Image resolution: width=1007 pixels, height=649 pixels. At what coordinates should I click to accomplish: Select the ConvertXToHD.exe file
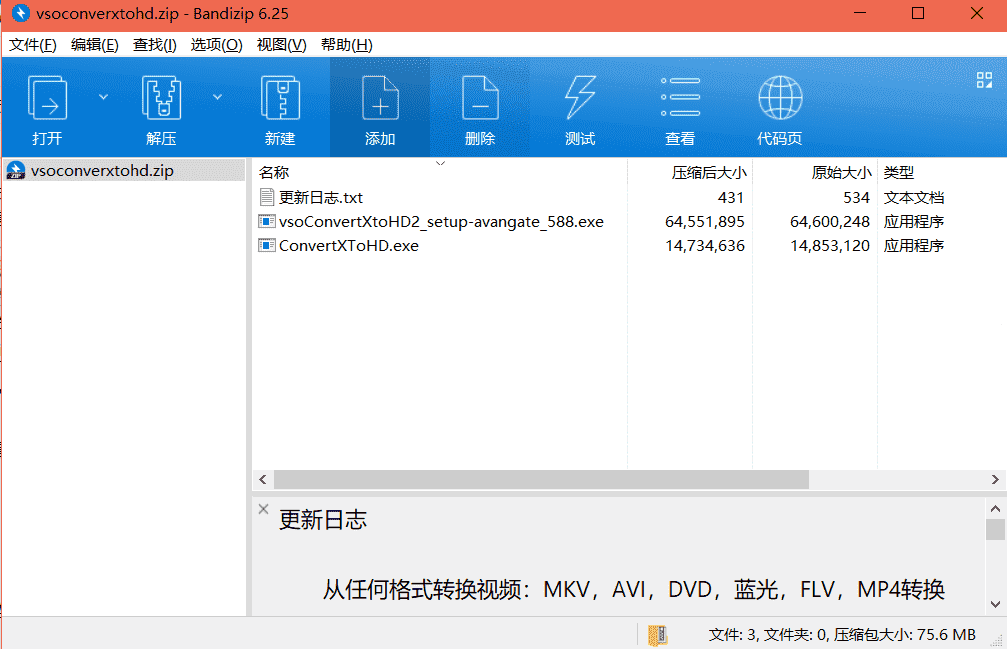click(349, 246)
